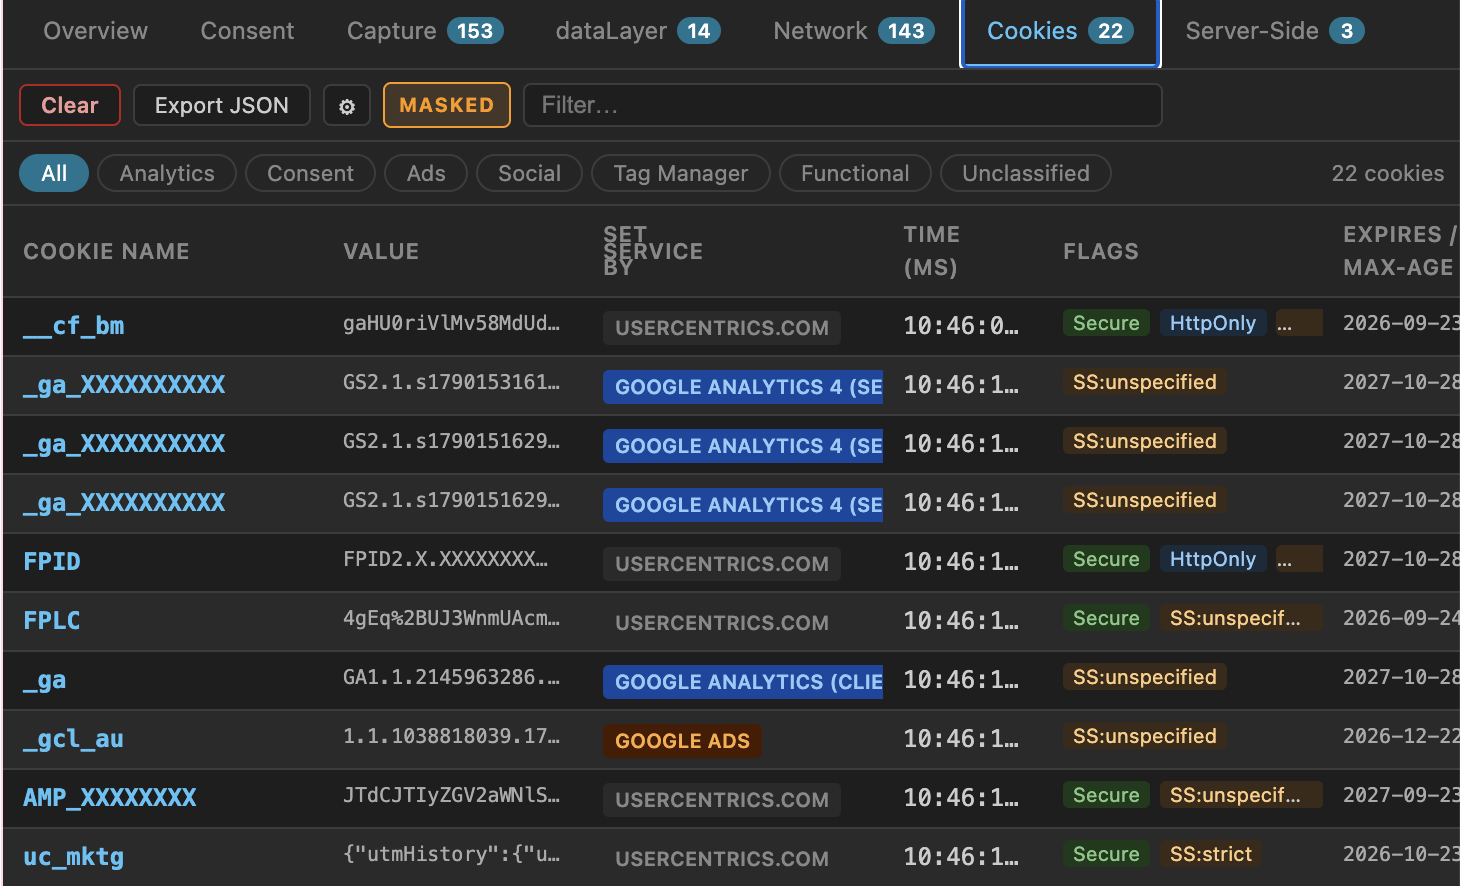Export cookies with Export JSON
This screenshot has height=886, width=1460.
click(222, 105)
